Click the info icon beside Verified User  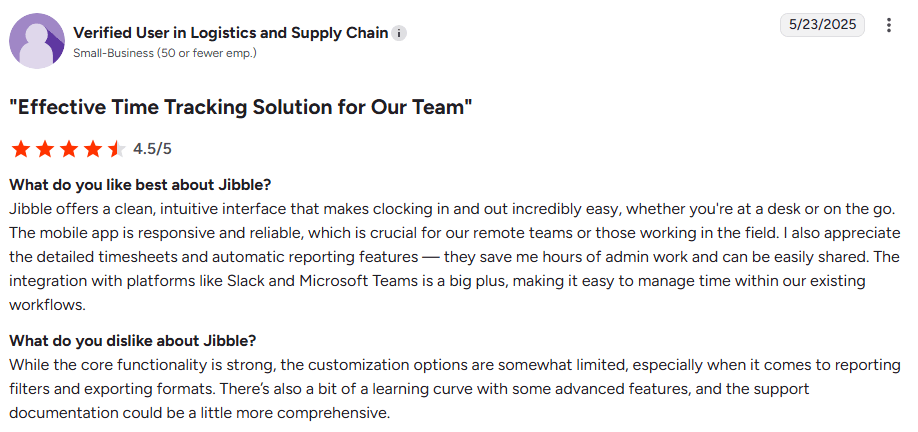[x=399, y=33]
